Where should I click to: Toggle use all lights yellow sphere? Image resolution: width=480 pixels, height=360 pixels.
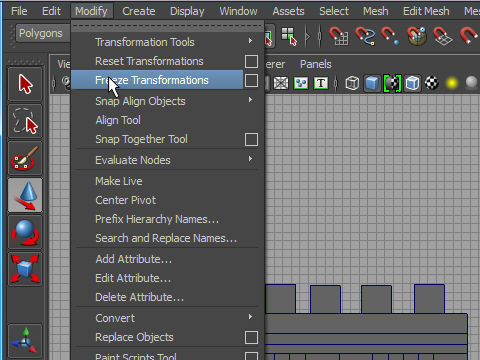[452, 83]
